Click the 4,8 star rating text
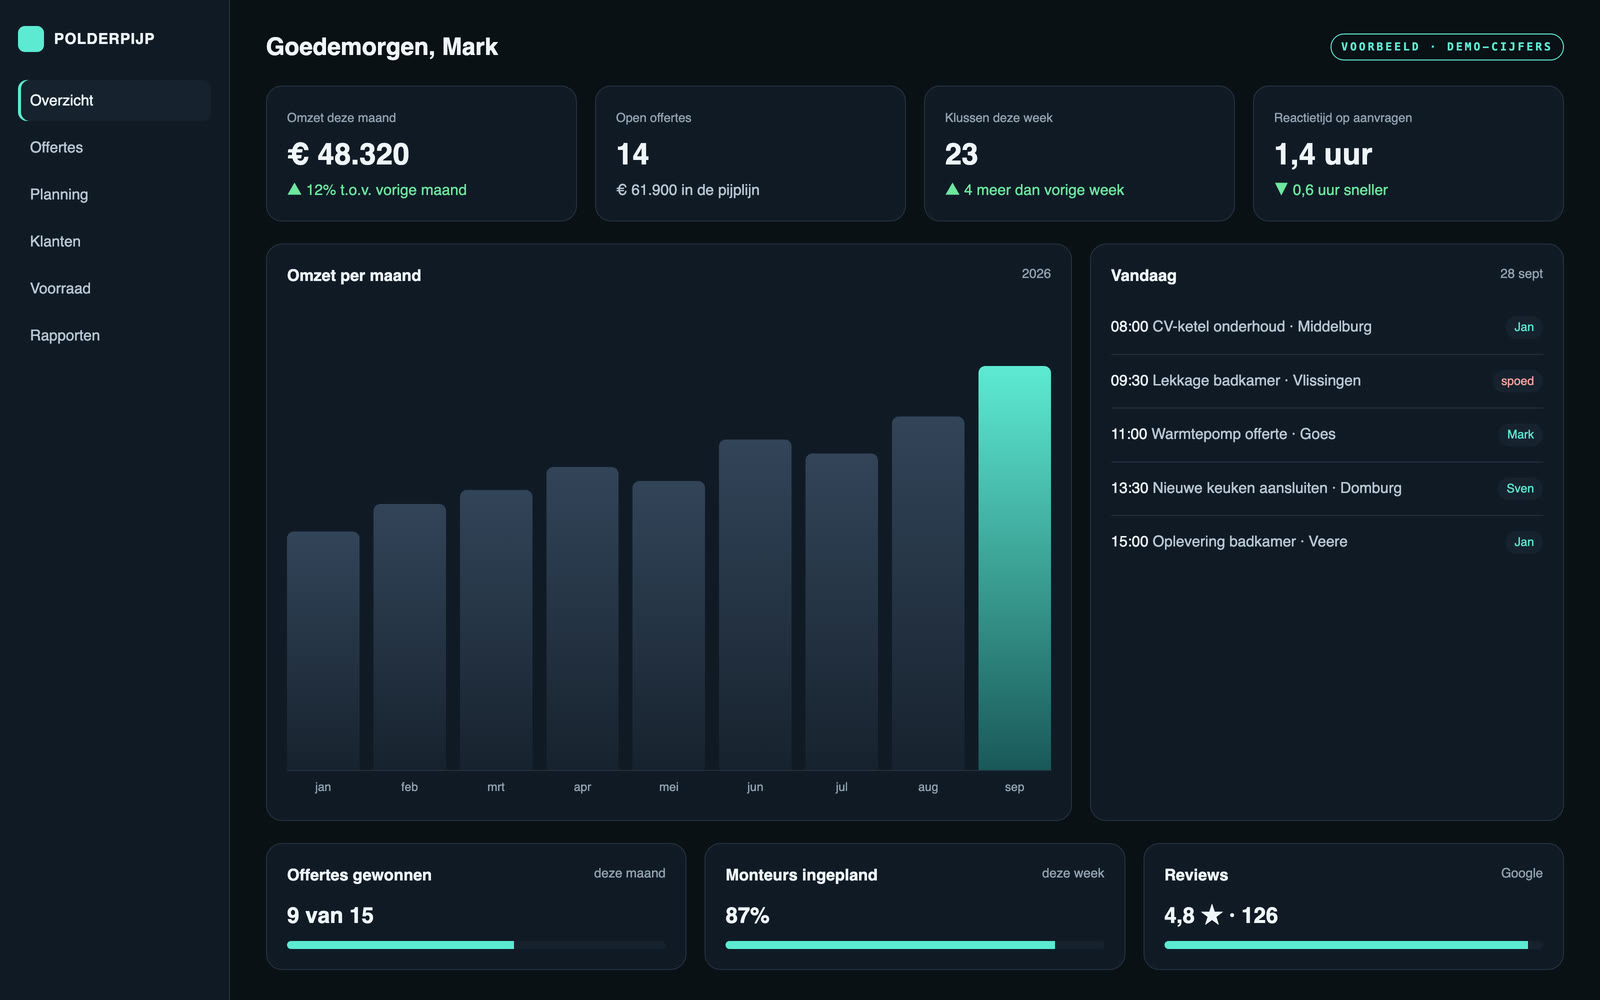The width and height of the screenshot is (1600, 1000). click(1221, 915)
